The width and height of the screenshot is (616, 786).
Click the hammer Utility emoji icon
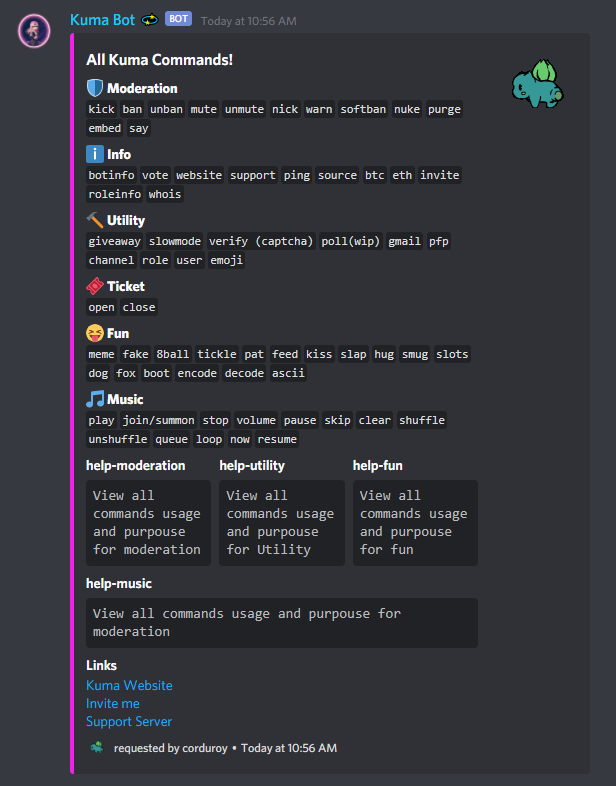click(x=95, y=220)
